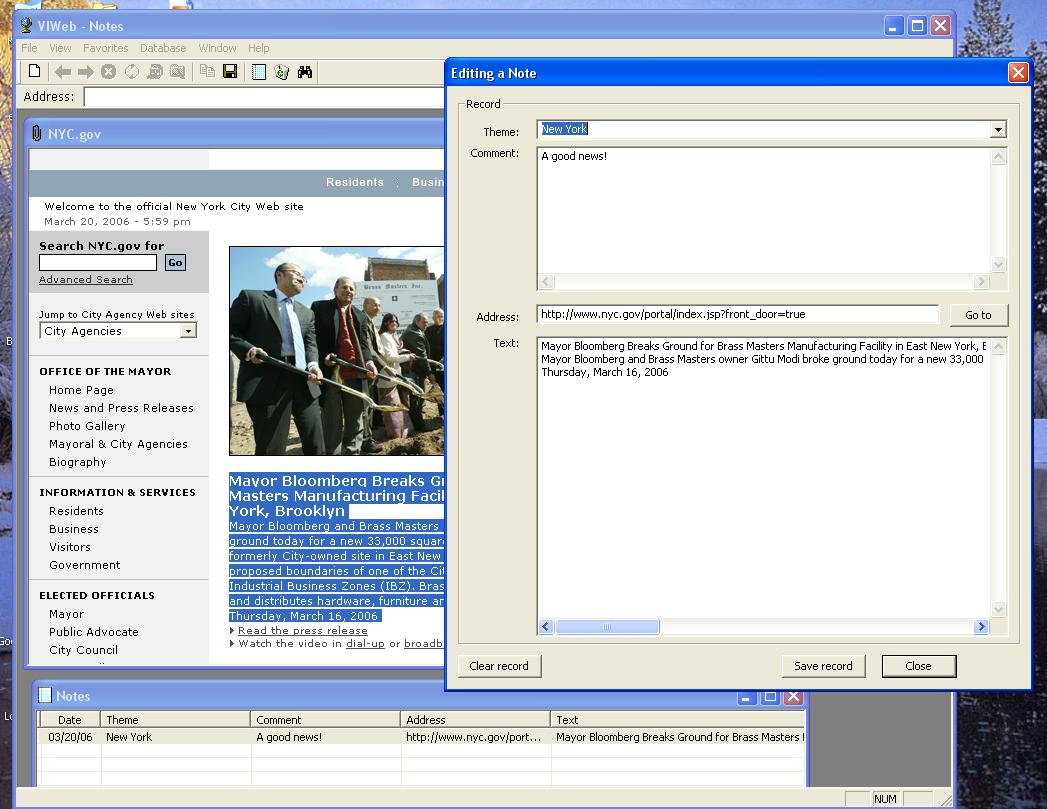1047x809 pixels.
Task: Open the Database menu
Action: [163, 48]
